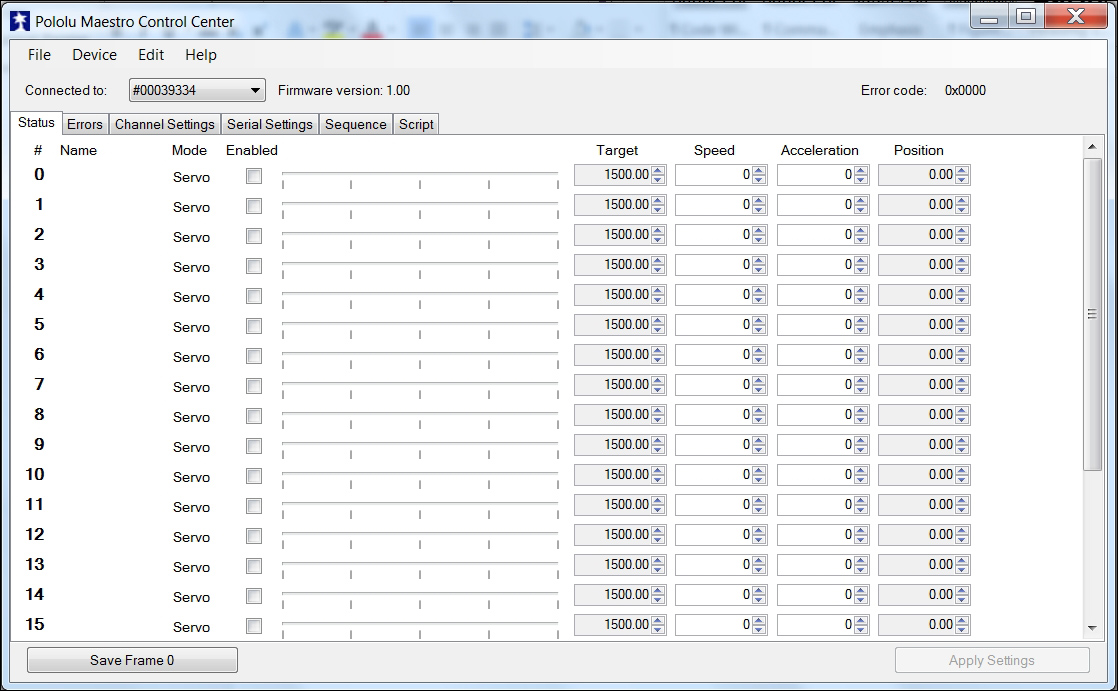1118x691 pixels.
Task: Increase channel 15 Acceleration with up arrow
Action: point(861,620)
